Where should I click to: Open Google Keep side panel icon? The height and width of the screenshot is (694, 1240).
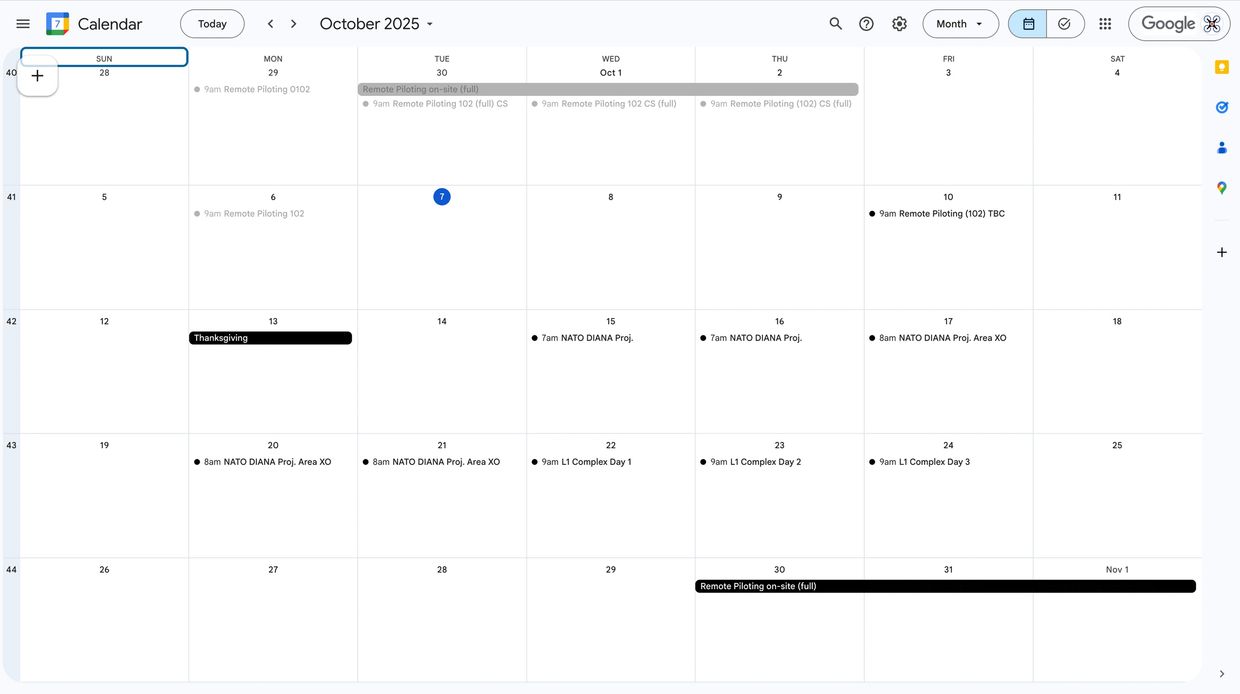(1222, 67)
